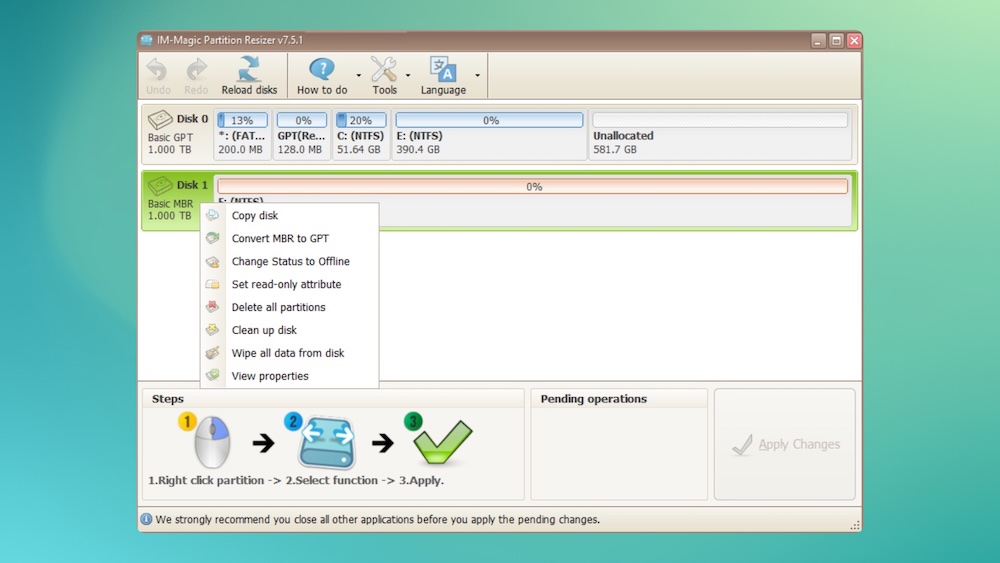The image size is (1000, 563).
Task: Select the Disk 1 drive icon
Action: pos(160,185)
